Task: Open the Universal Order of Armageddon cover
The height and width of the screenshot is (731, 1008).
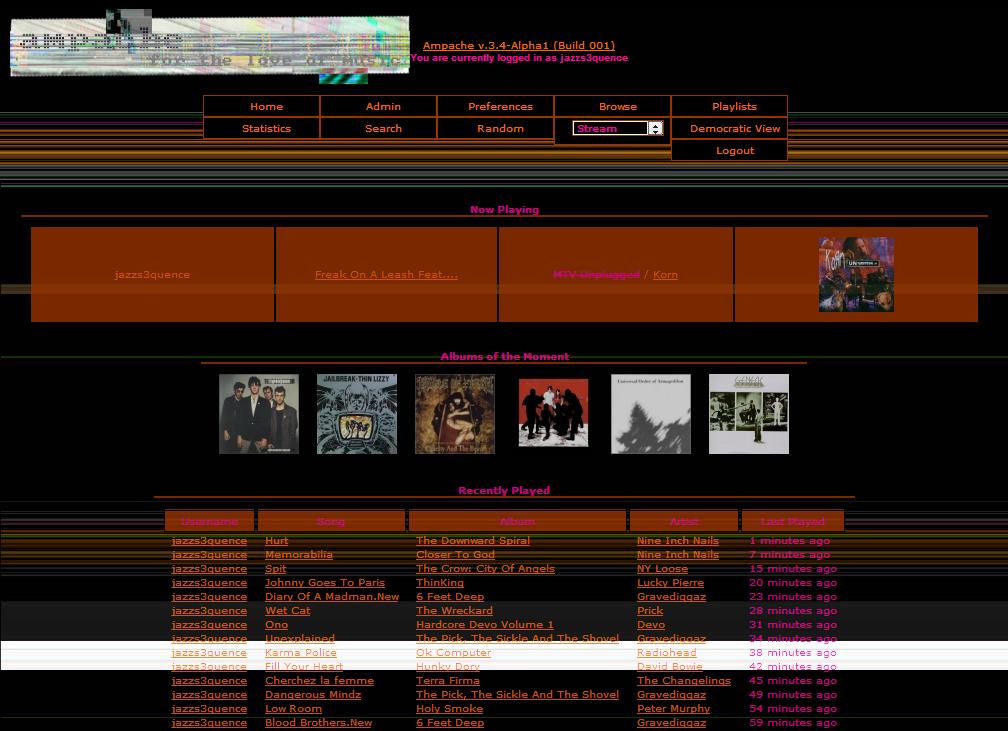Action: click(651, 414)
